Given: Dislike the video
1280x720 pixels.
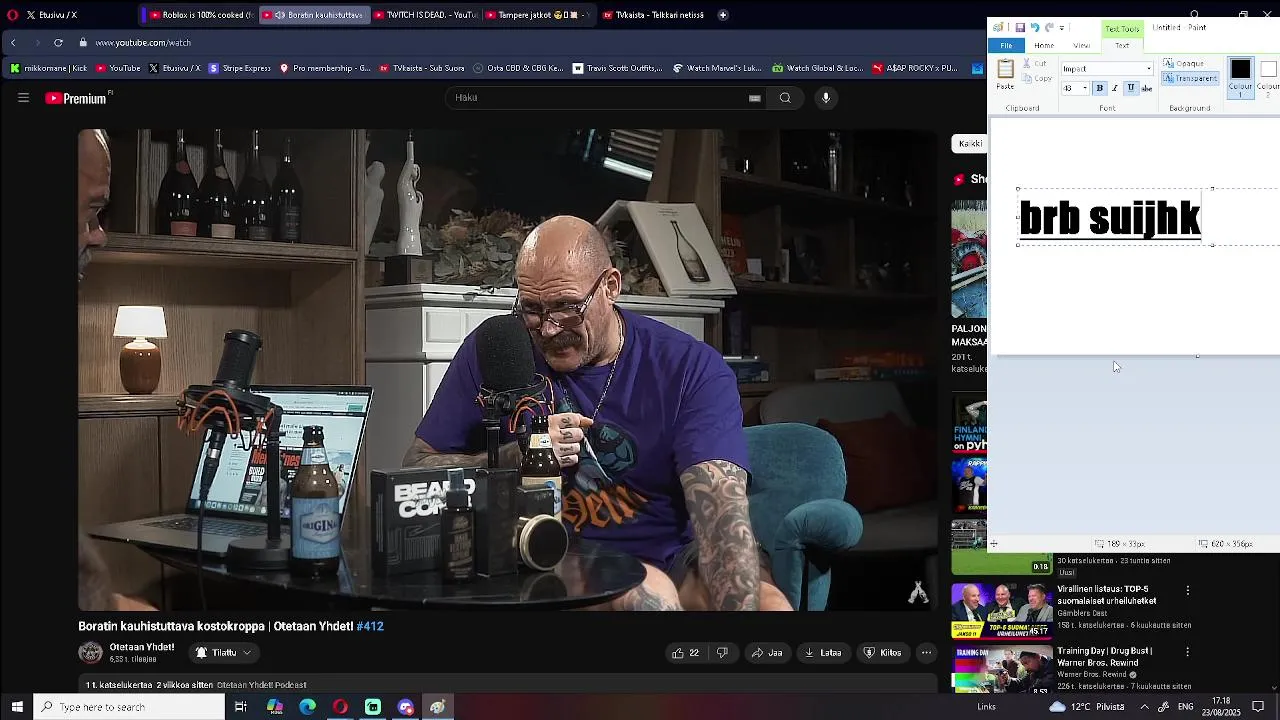Looking at the screenshot, I should [722, 653].
